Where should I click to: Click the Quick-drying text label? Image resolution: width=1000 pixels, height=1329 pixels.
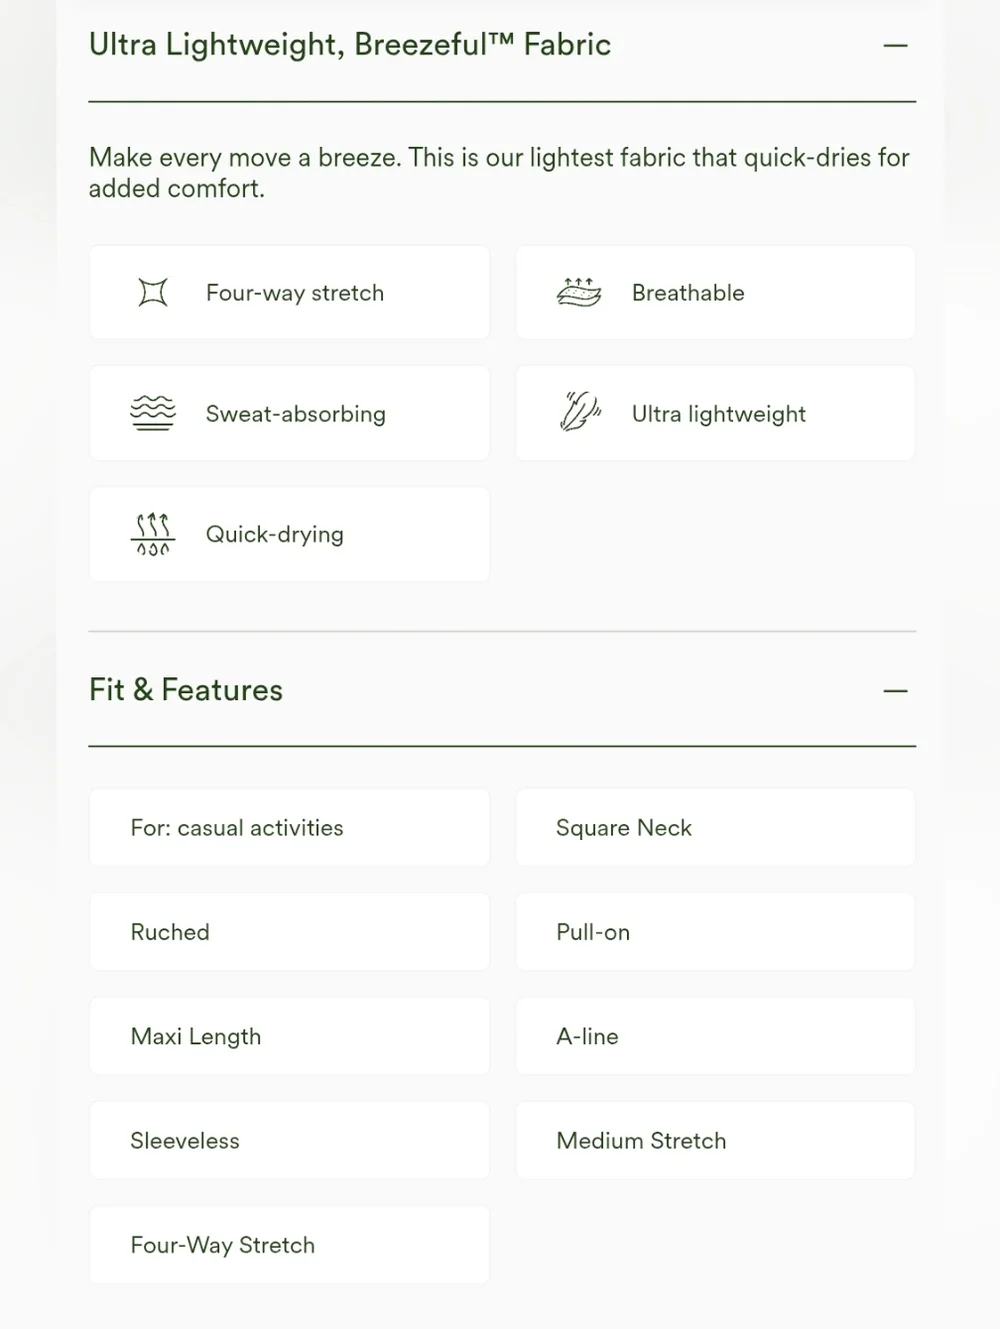pos(275,535)
